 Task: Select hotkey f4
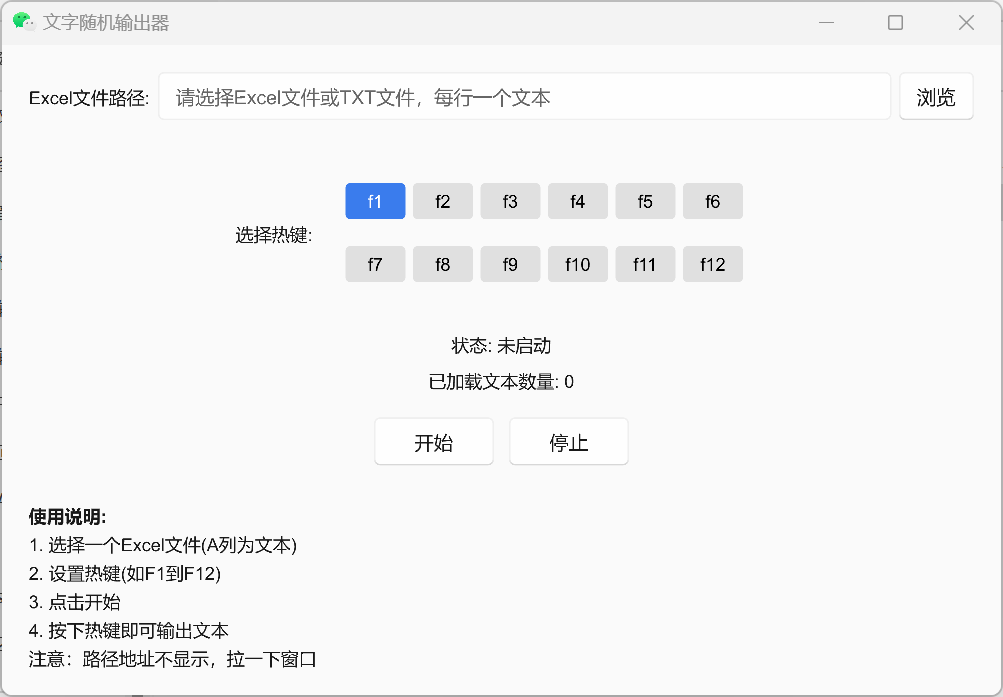coord(577,201)
